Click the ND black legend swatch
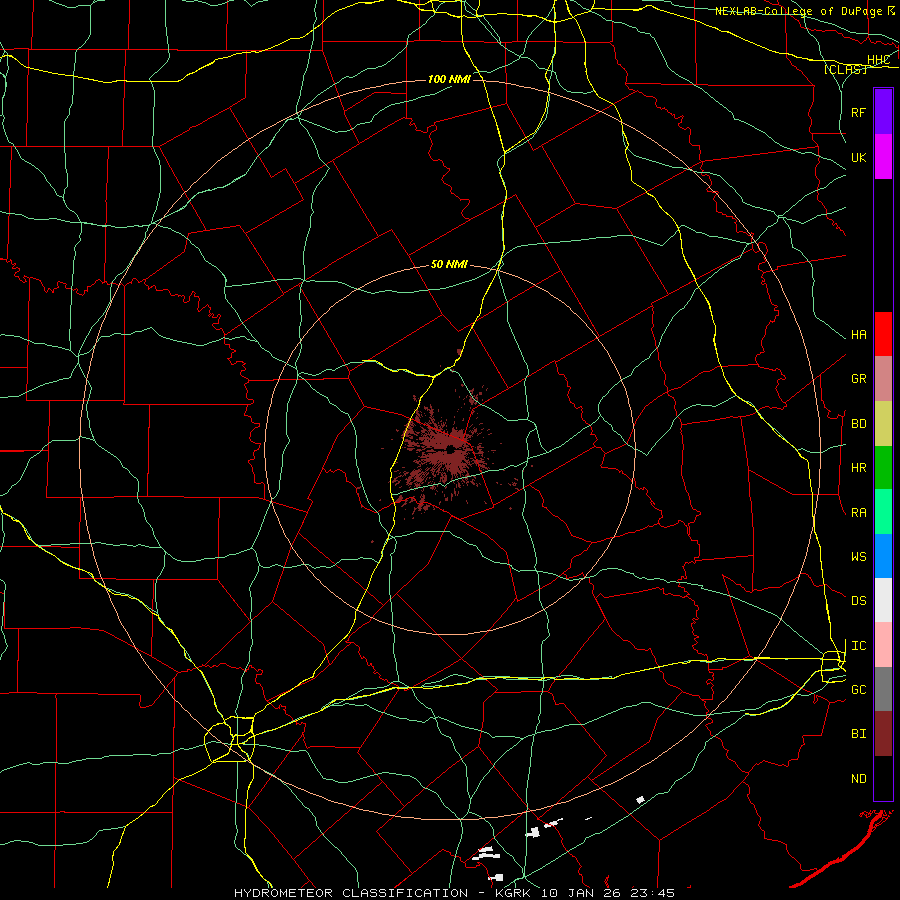The image size is (900, 900). coord(883,778)
